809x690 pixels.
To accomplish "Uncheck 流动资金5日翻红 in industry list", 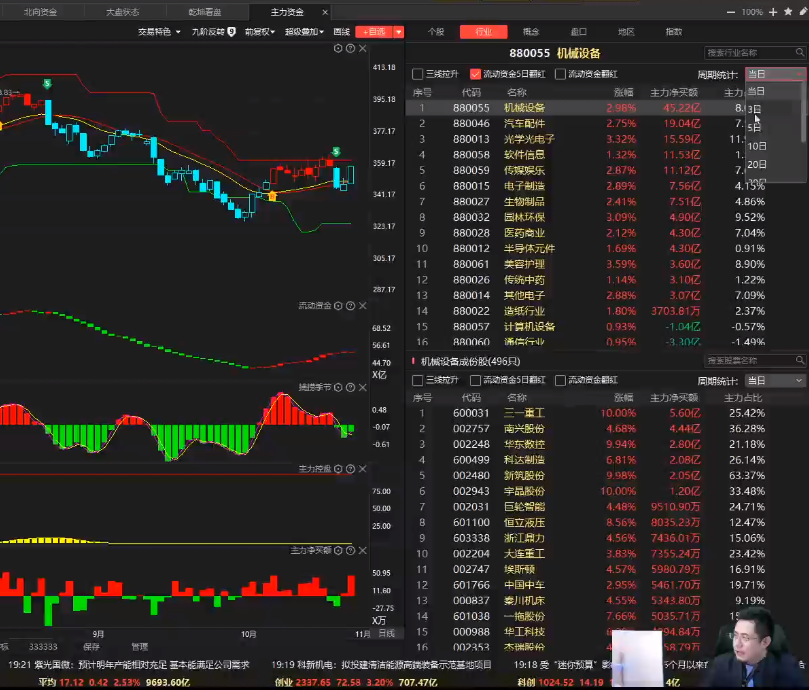I will click(x=475, y=74).
